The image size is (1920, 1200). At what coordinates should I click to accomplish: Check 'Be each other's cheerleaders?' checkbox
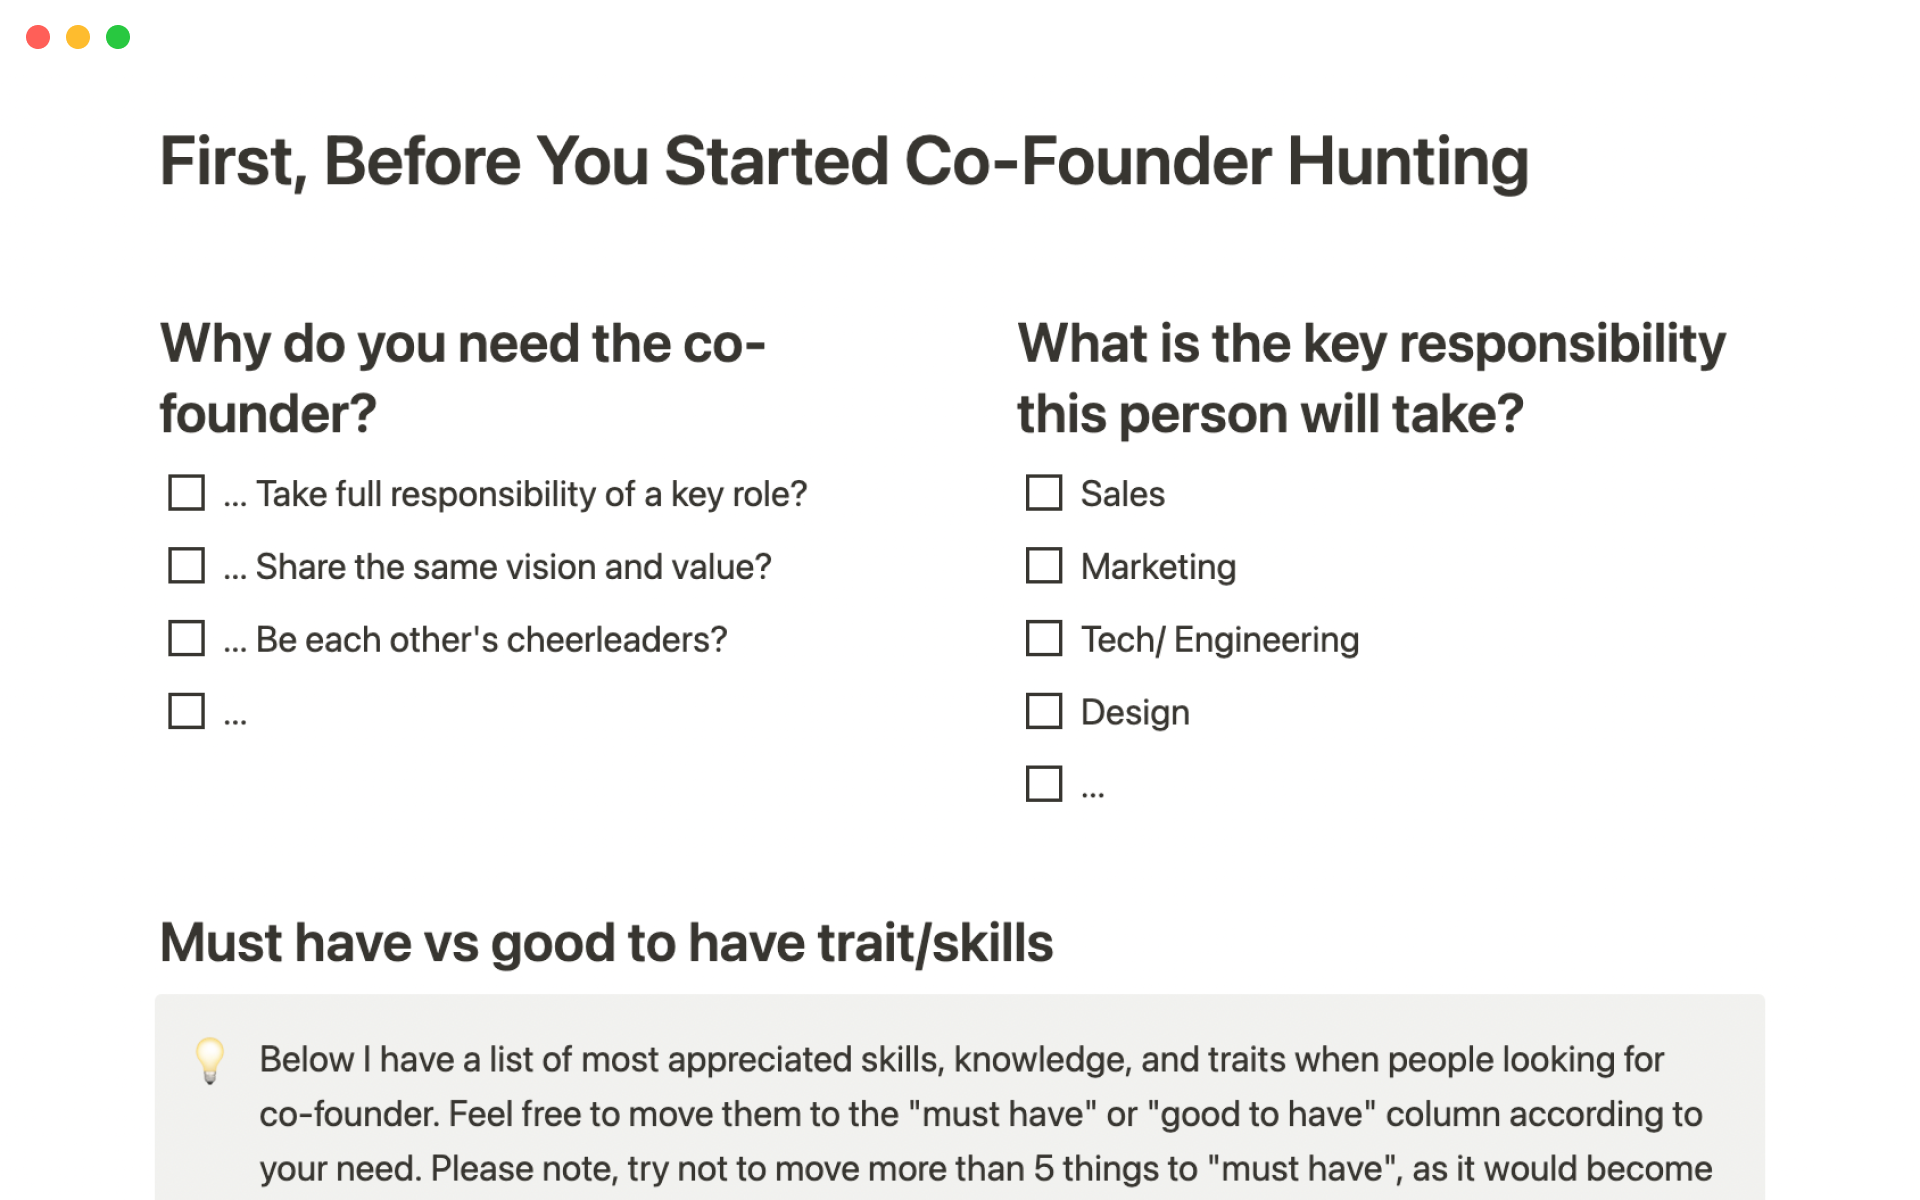pos(186,639)
